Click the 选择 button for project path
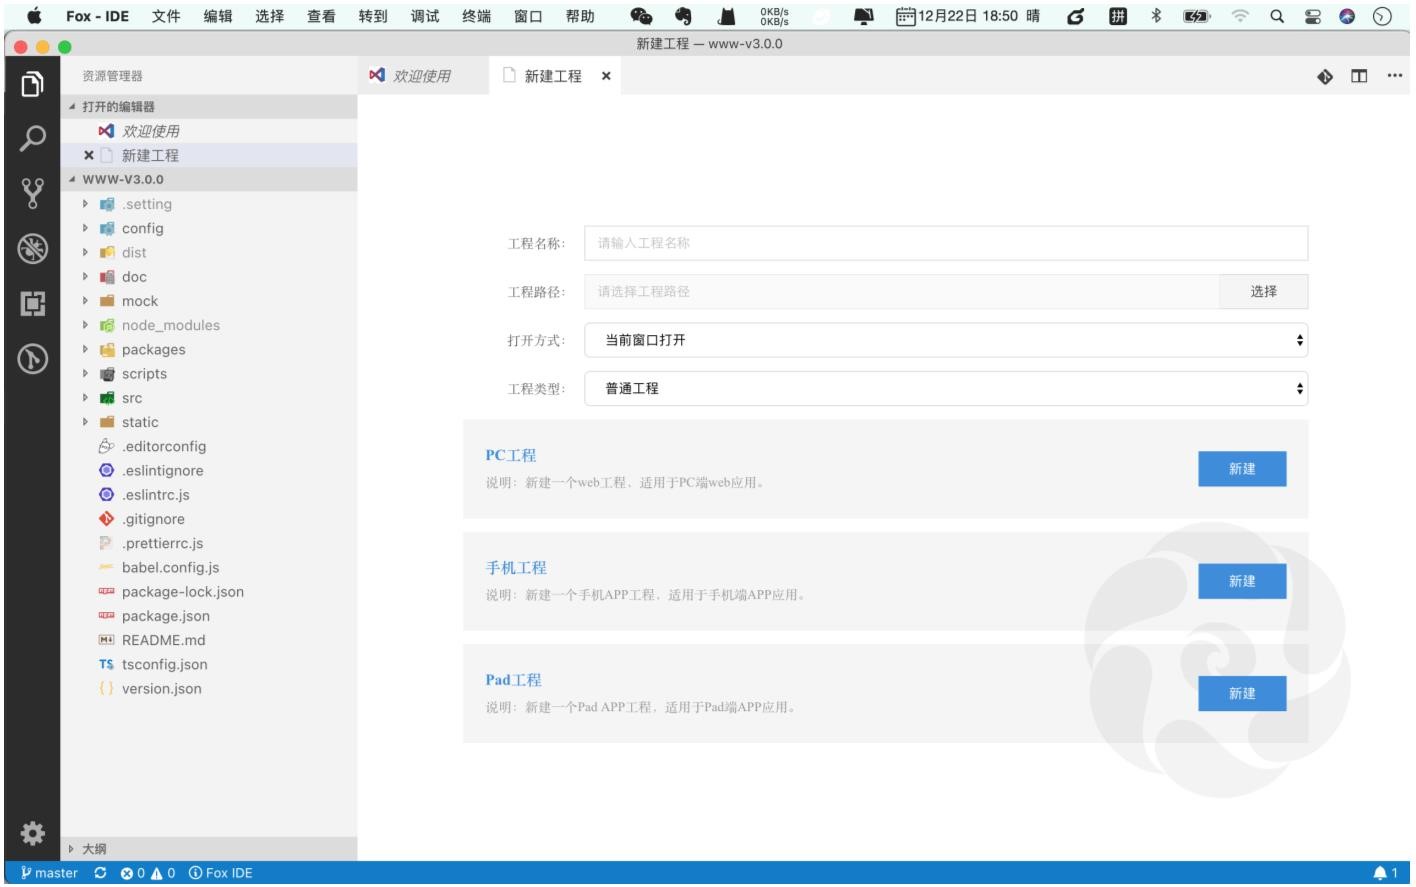Viewport: 1416px width, 887px height. tap(1263, 291)
